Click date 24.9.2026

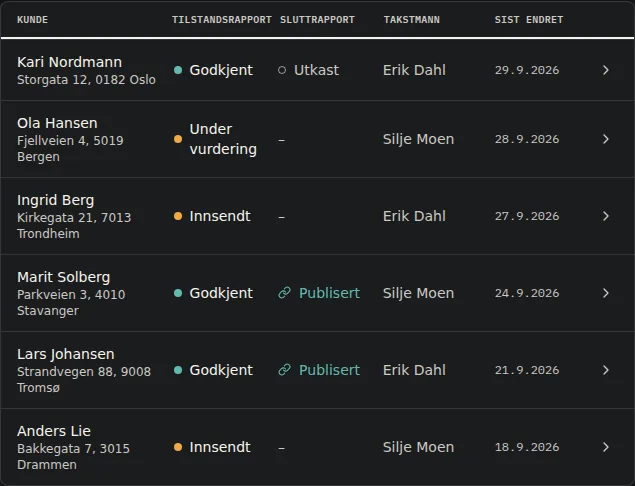coord(527,293)
